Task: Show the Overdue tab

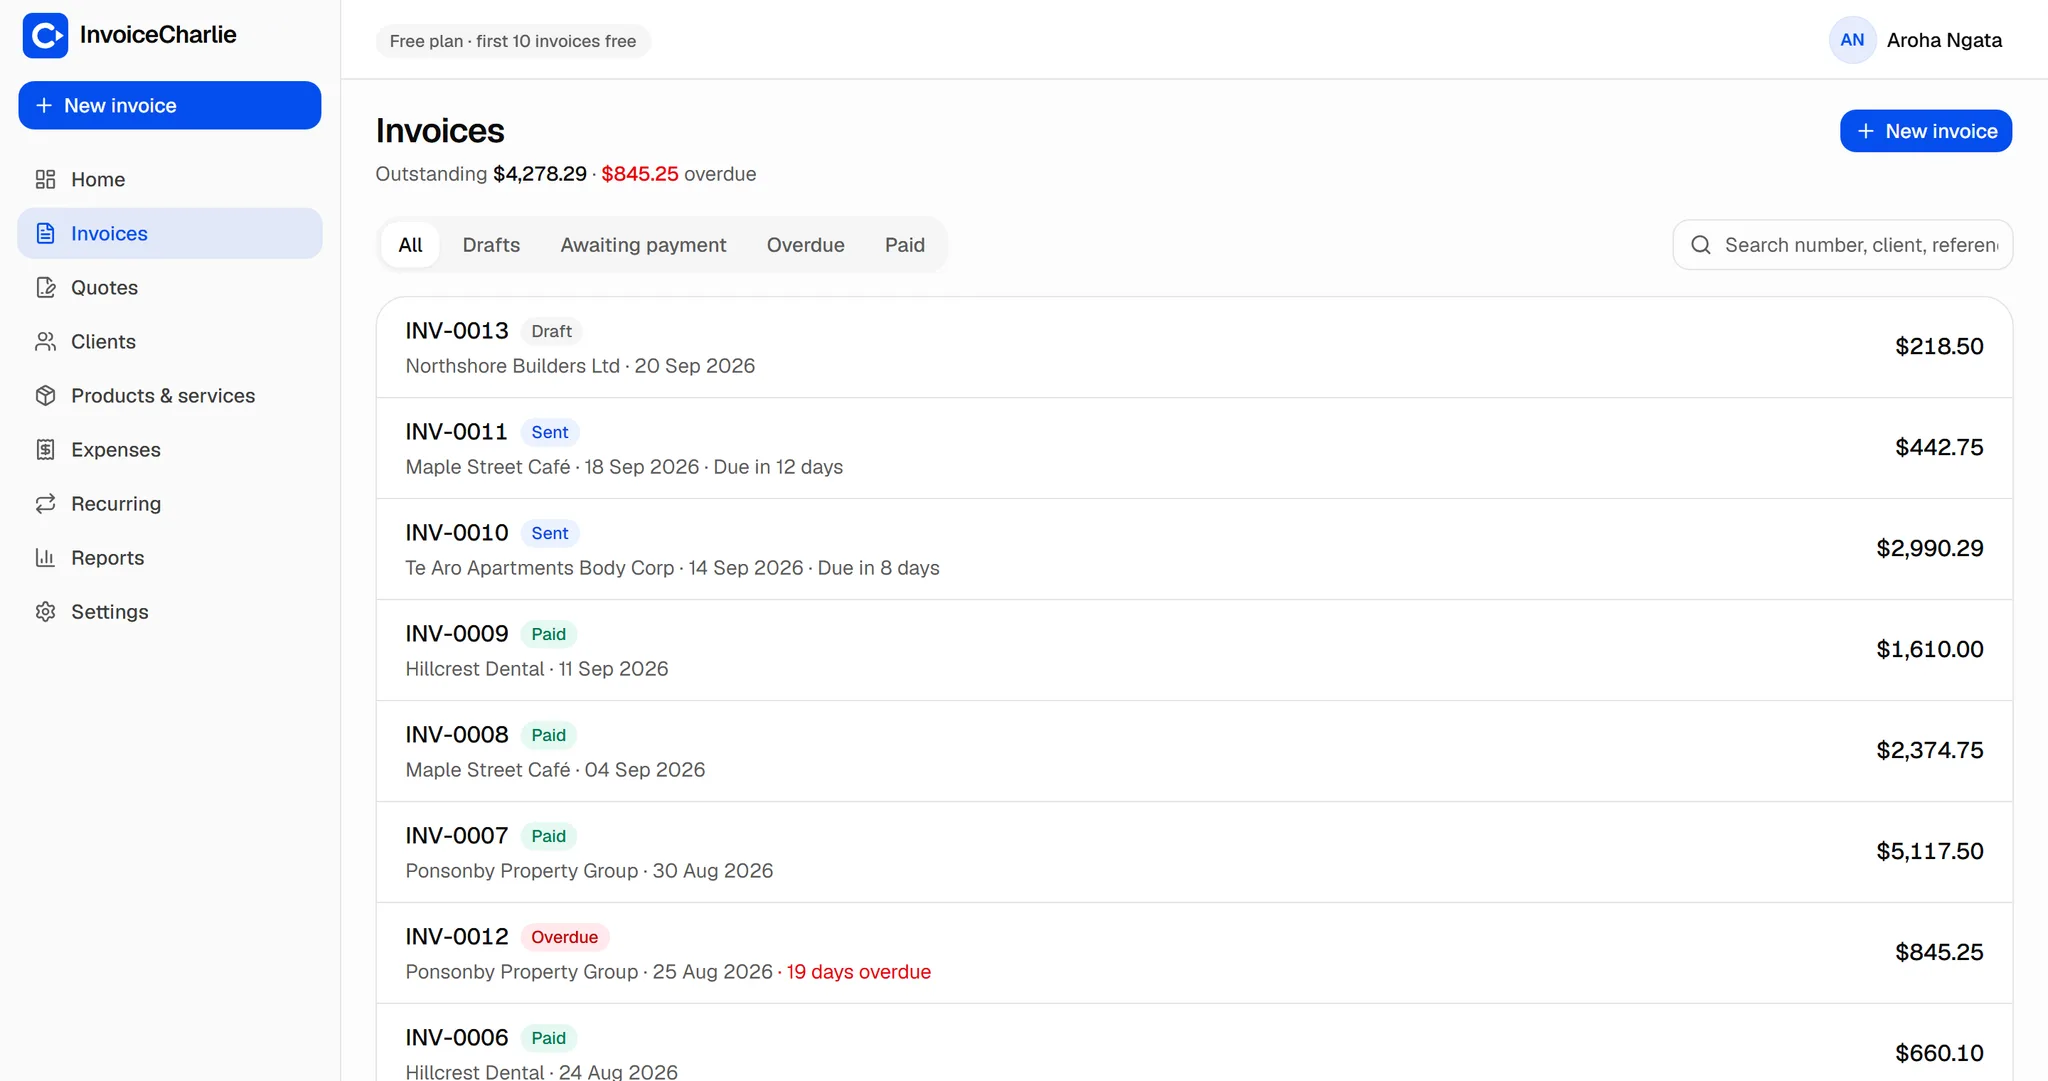Action: [805, 245]
